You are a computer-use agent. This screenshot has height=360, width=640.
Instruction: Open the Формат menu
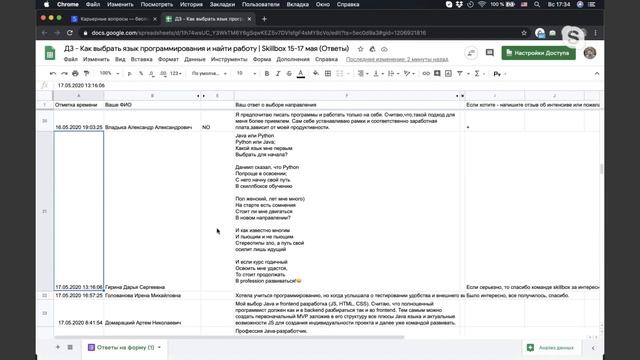point(168,60)
